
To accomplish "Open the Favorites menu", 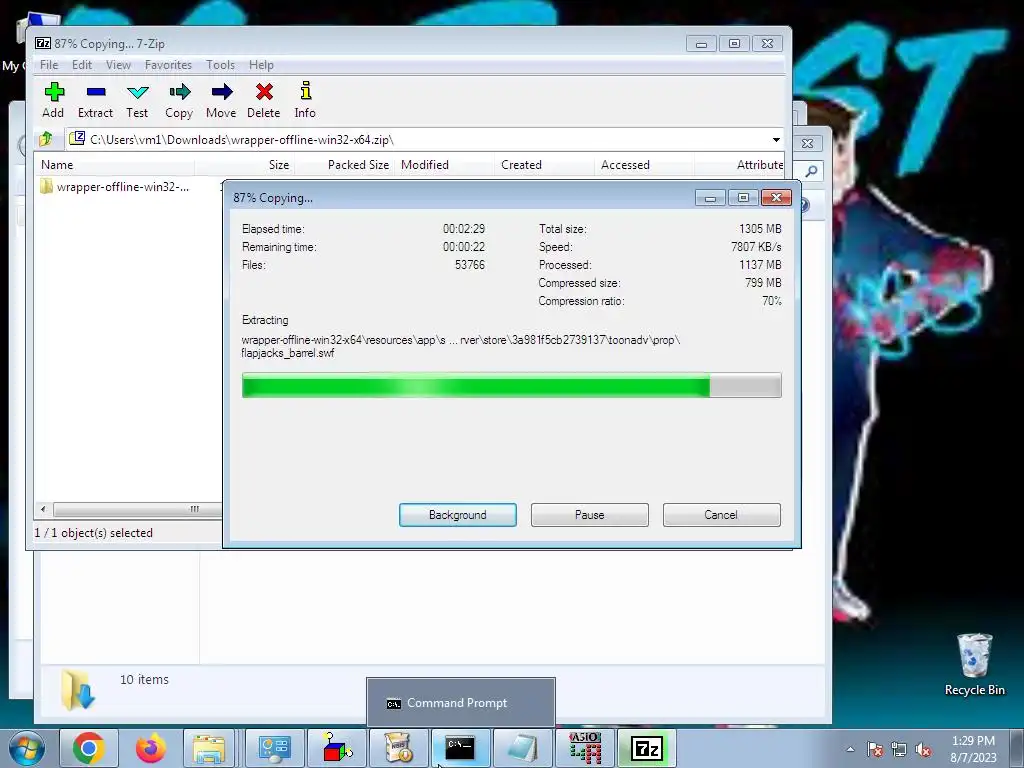I will pyautogui.click(x=168, y=65).
